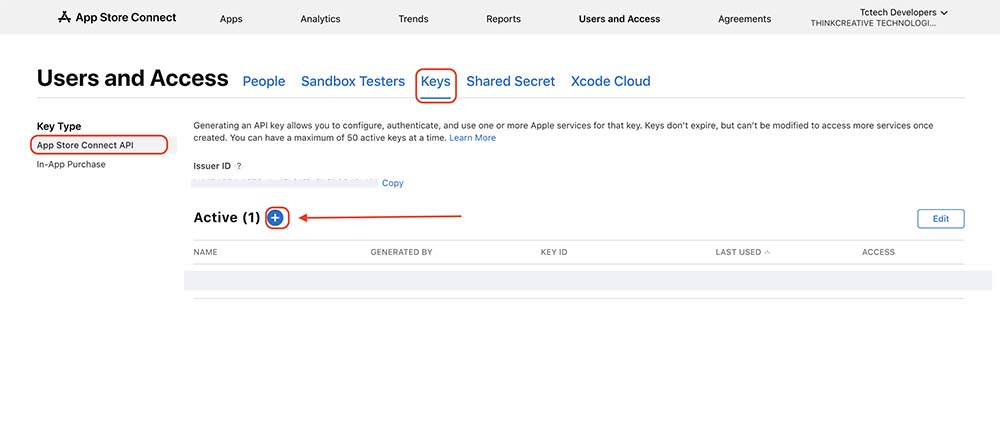Screen dimensions: 1000x430
Task: Click the Edit button for active keys
Action: coord(941,218)
